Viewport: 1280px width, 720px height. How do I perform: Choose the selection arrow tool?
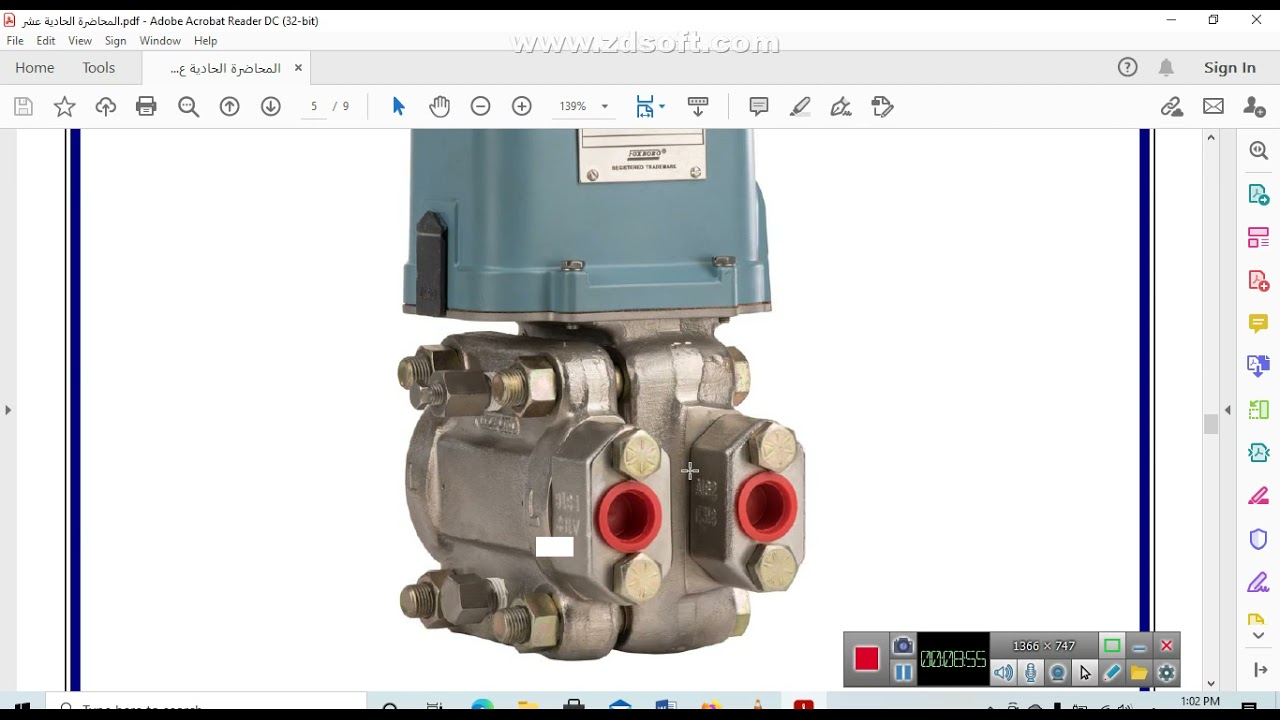coord(399,107)
